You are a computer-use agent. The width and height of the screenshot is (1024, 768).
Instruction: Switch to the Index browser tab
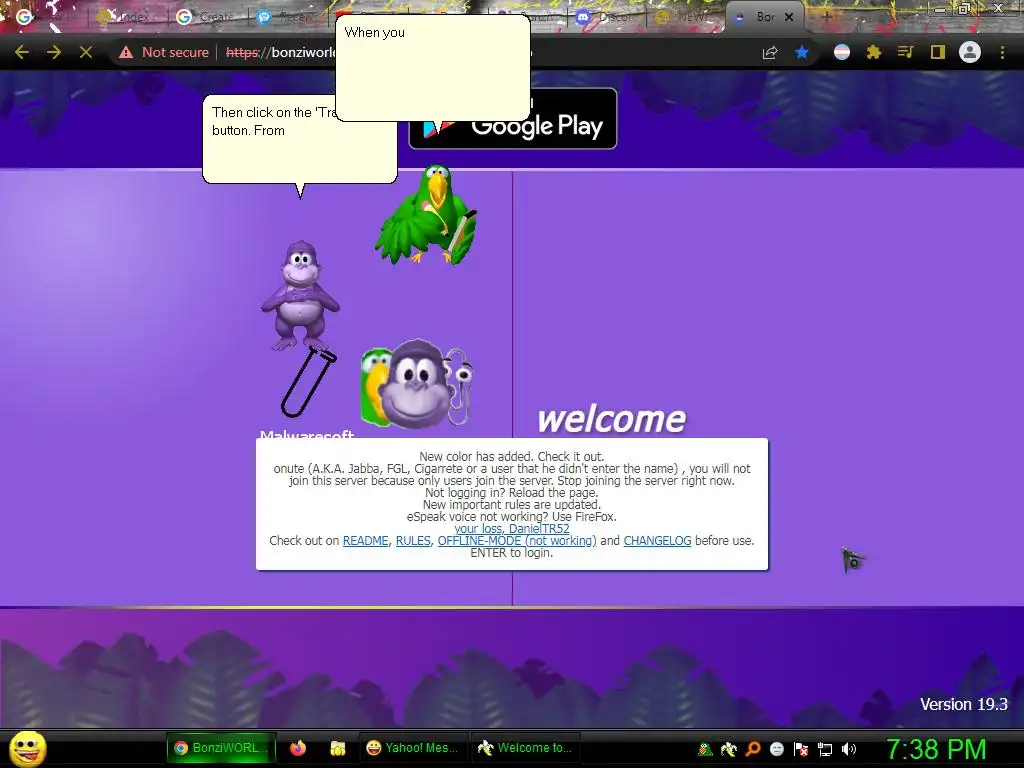pos(127,17)
